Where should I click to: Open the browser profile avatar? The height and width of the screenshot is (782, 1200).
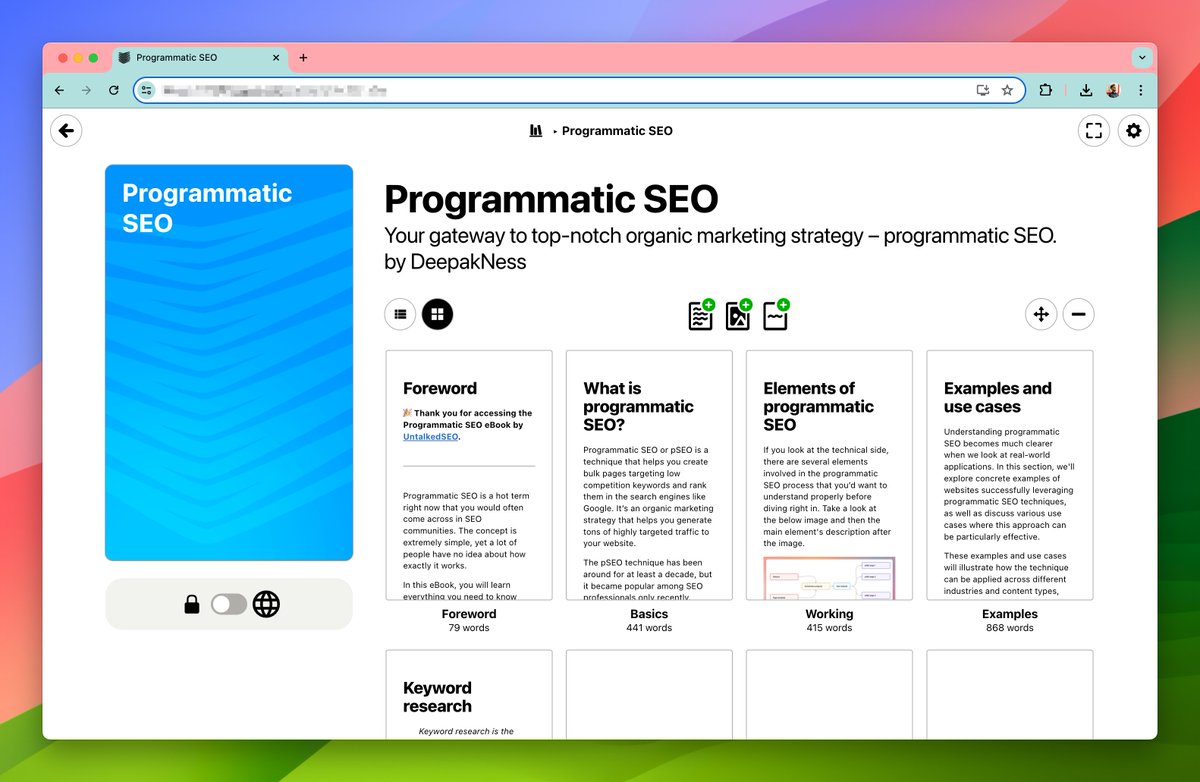(1113, 90)
